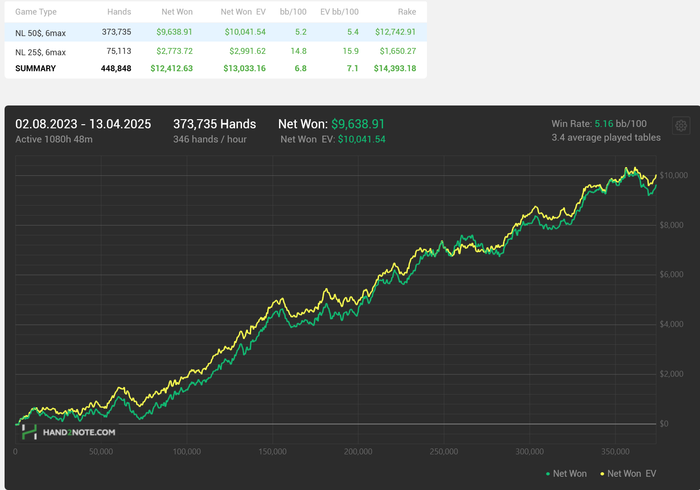The width and height of the screenshot is (700, 490).
Task: Click the SUMMARY row label
Action: [35, 68]
